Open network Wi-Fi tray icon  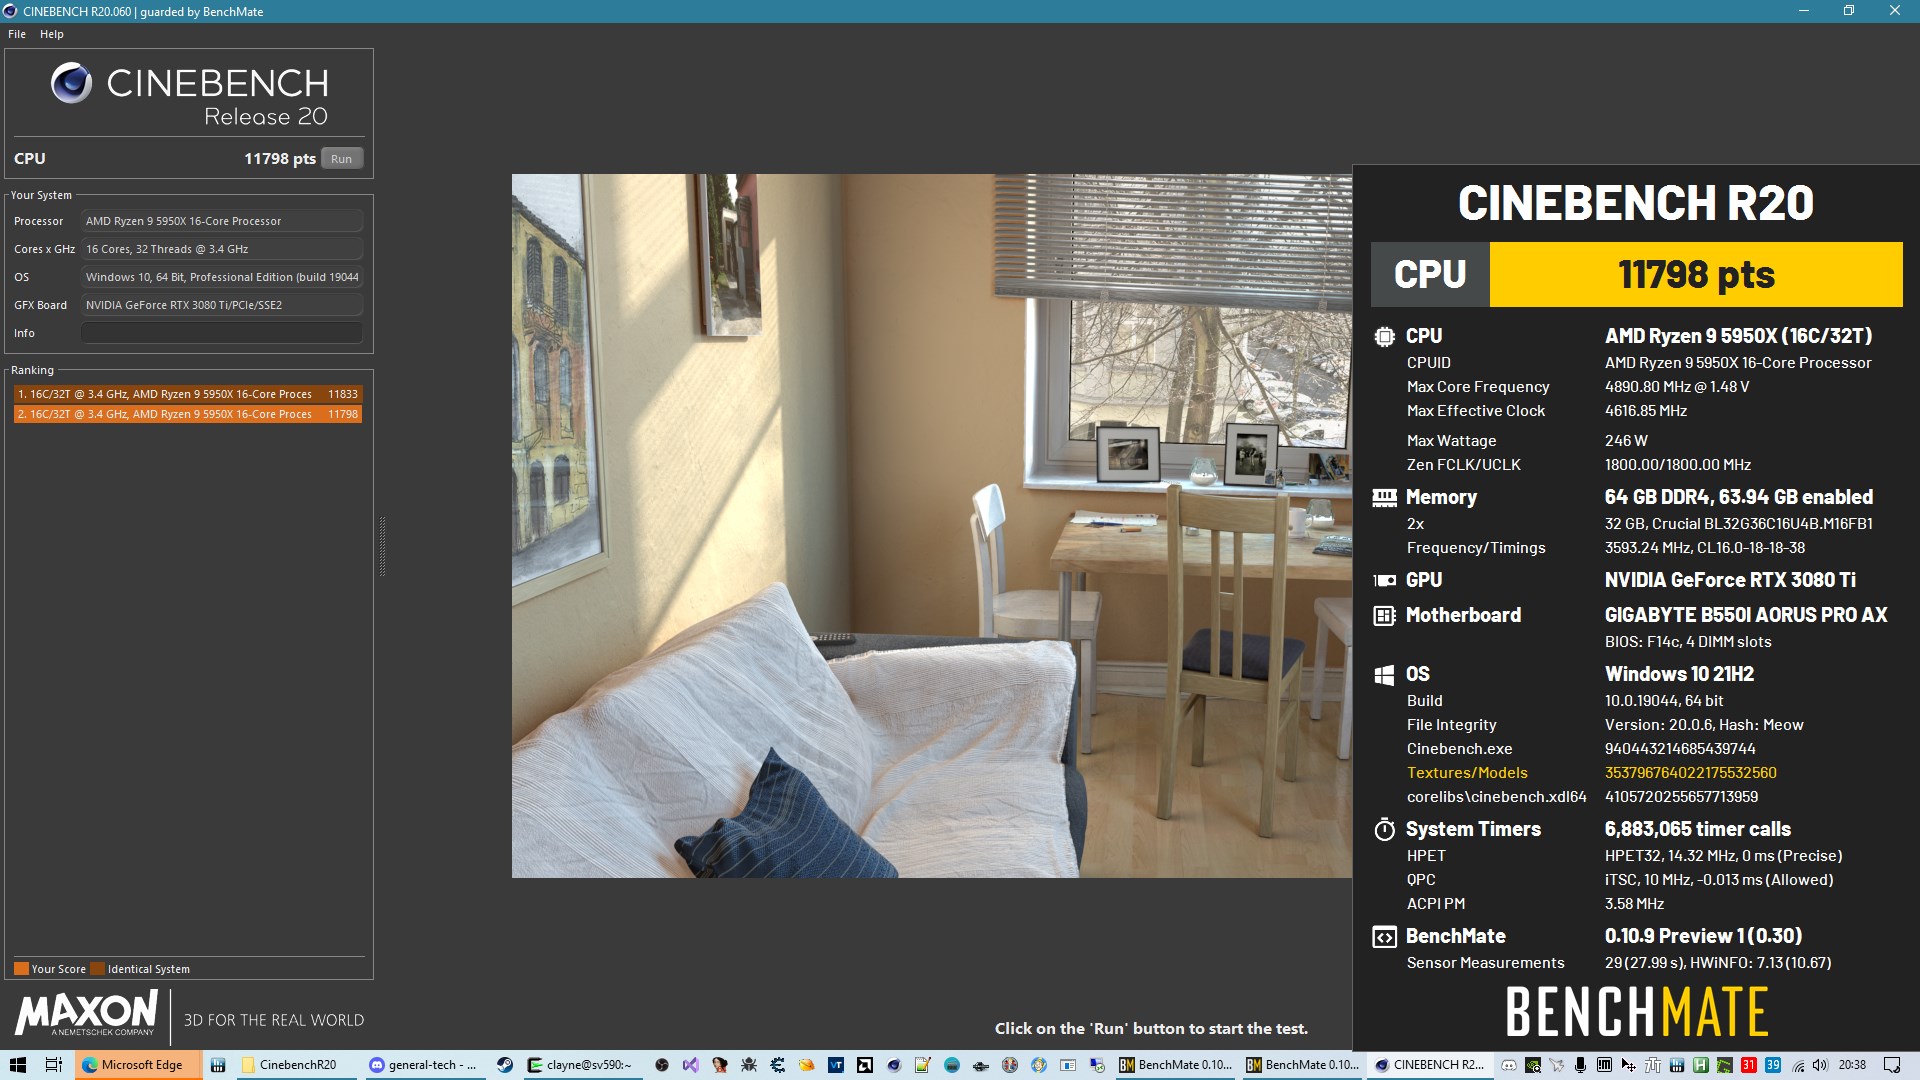point(1799,1065)
